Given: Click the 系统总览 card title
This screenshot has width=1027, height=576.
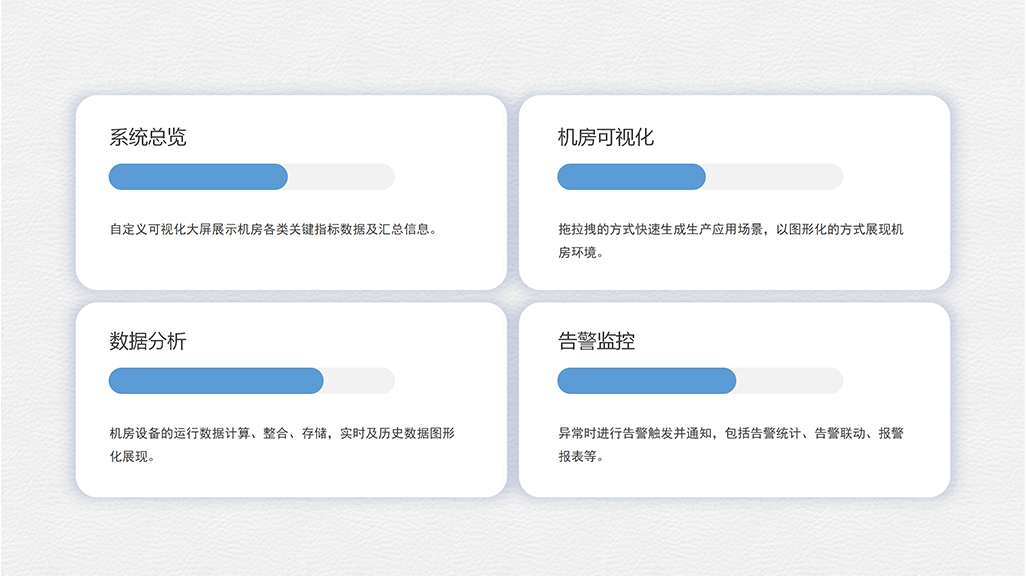Looking at the screenshot, I should point(147,137).
